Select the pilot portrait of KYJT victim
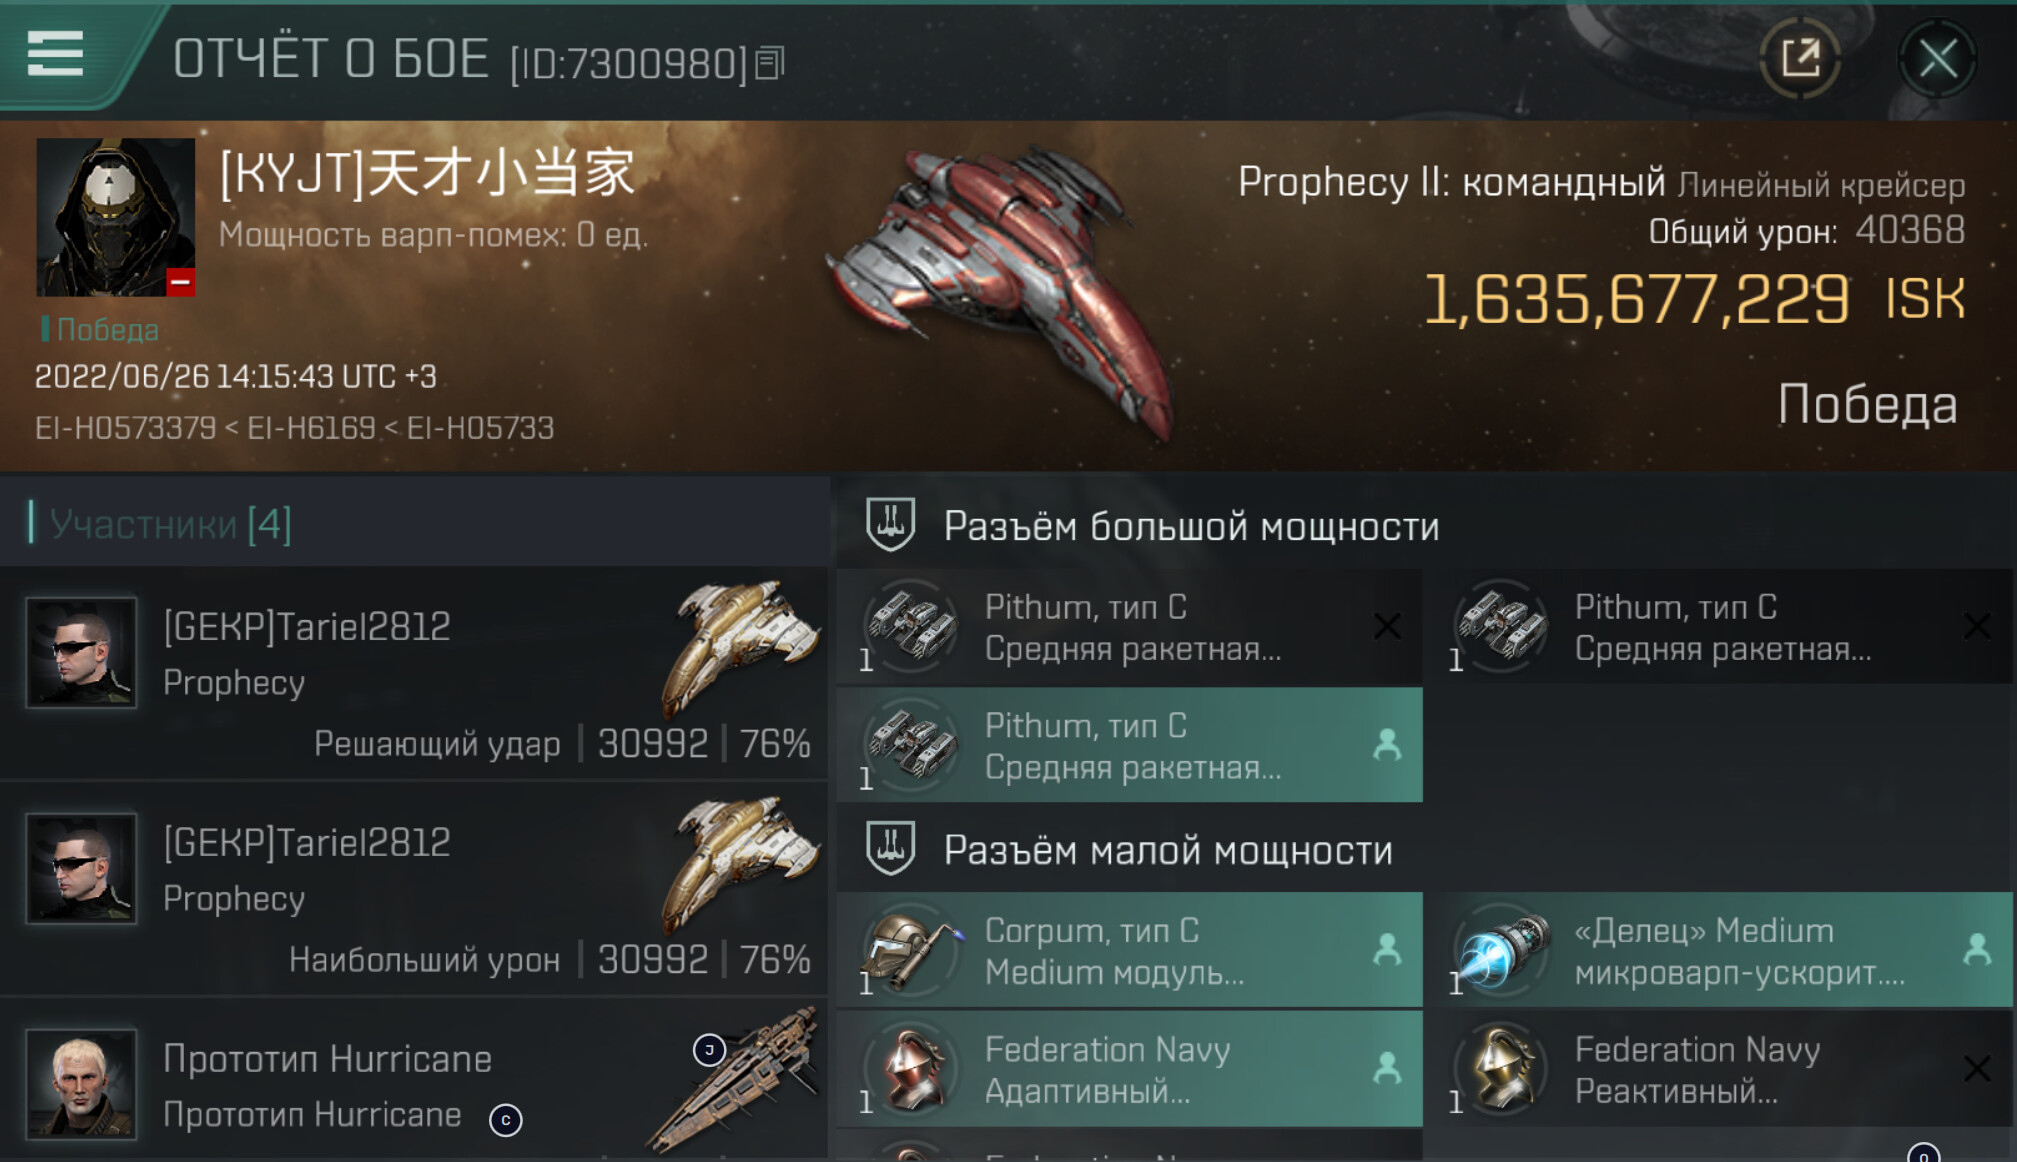Screen dimensions: 2017x1162 tap(116, 217)
